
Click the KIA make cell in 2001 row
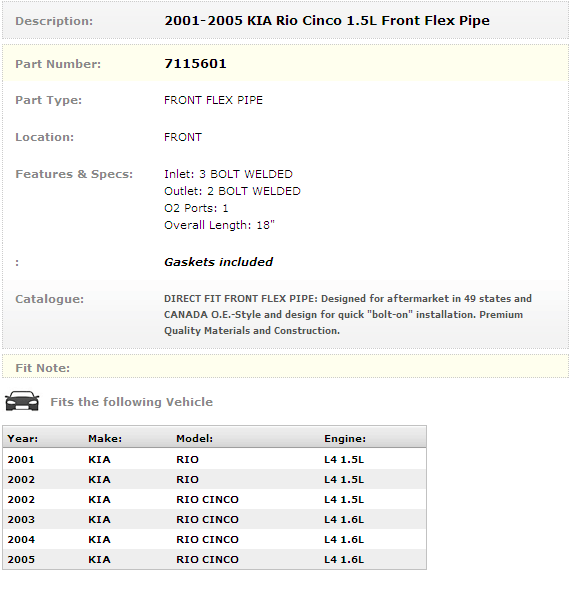[x=99, y=459]
